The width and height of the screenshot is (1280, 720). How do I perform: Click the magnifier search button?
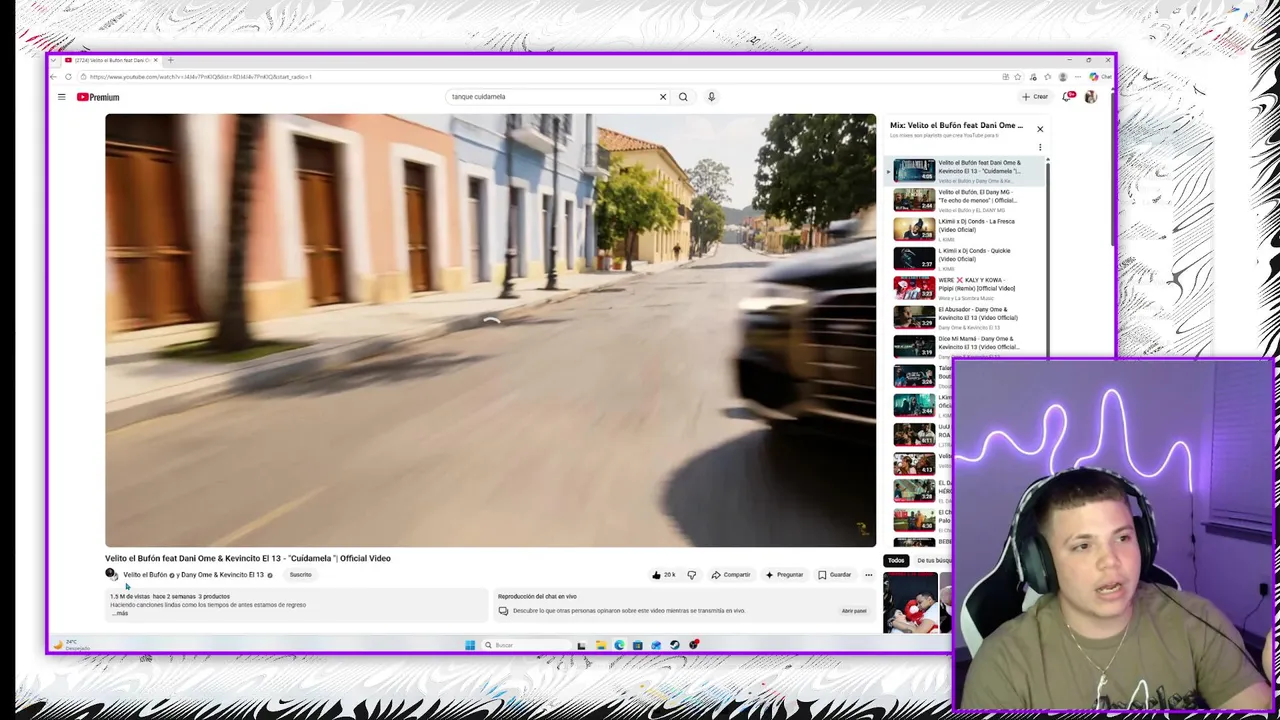(x=683, y=97)
